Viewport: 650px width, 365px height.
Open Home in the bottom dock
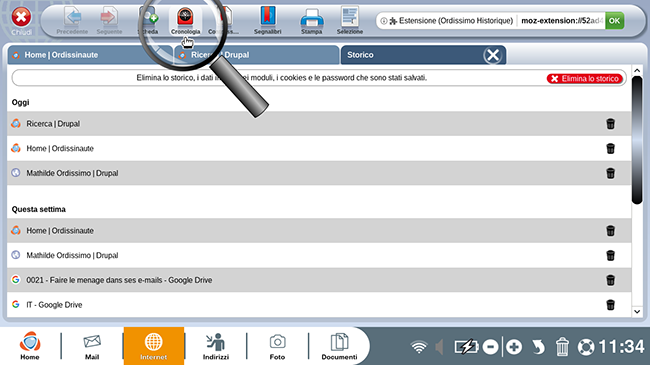30,346
